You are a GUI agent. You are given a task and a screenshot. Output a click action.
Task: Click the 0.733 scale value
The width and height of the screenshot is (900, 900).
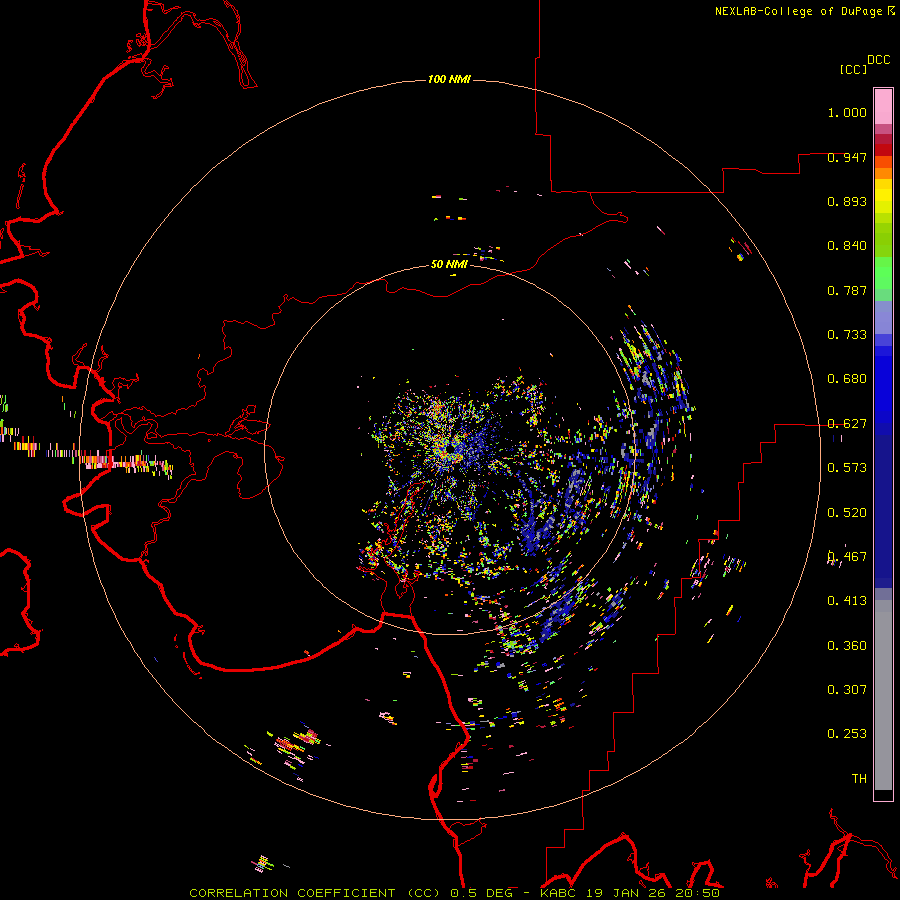(847, 335)
